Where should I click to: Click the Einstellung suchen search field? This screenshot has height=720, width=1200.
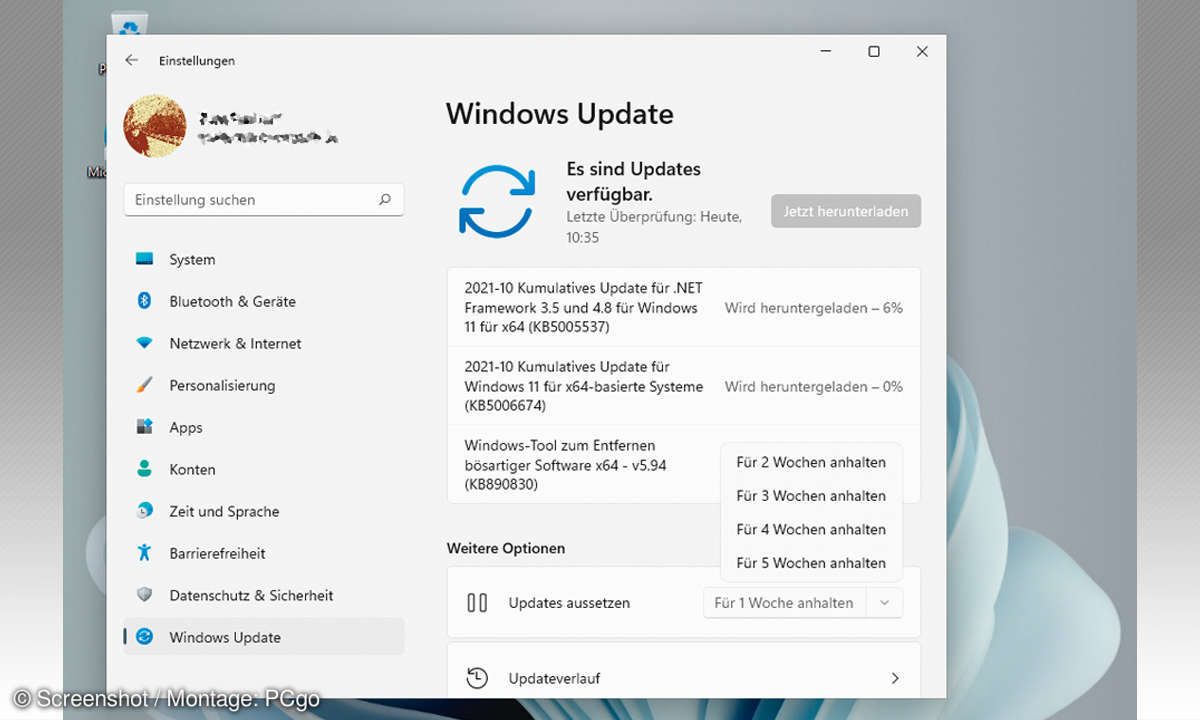[264, 200]
